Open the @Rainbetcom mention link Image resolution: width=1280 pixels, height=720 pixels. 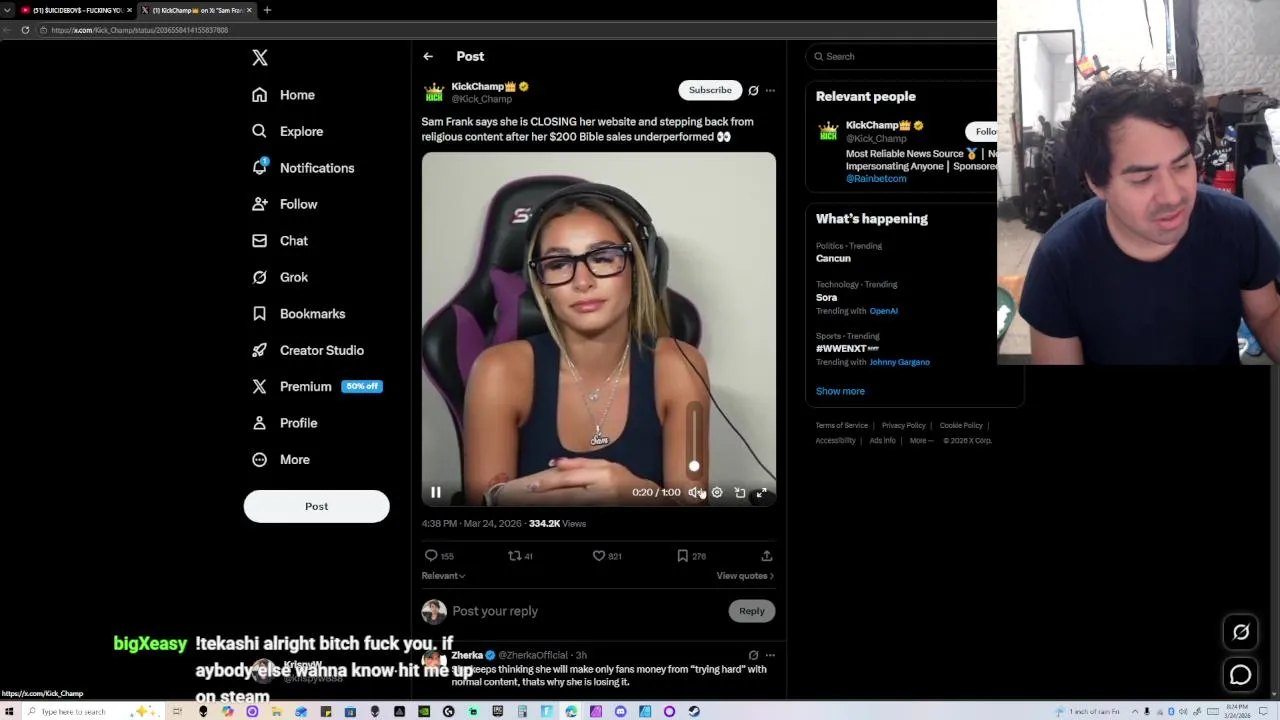tap(876, 179)
